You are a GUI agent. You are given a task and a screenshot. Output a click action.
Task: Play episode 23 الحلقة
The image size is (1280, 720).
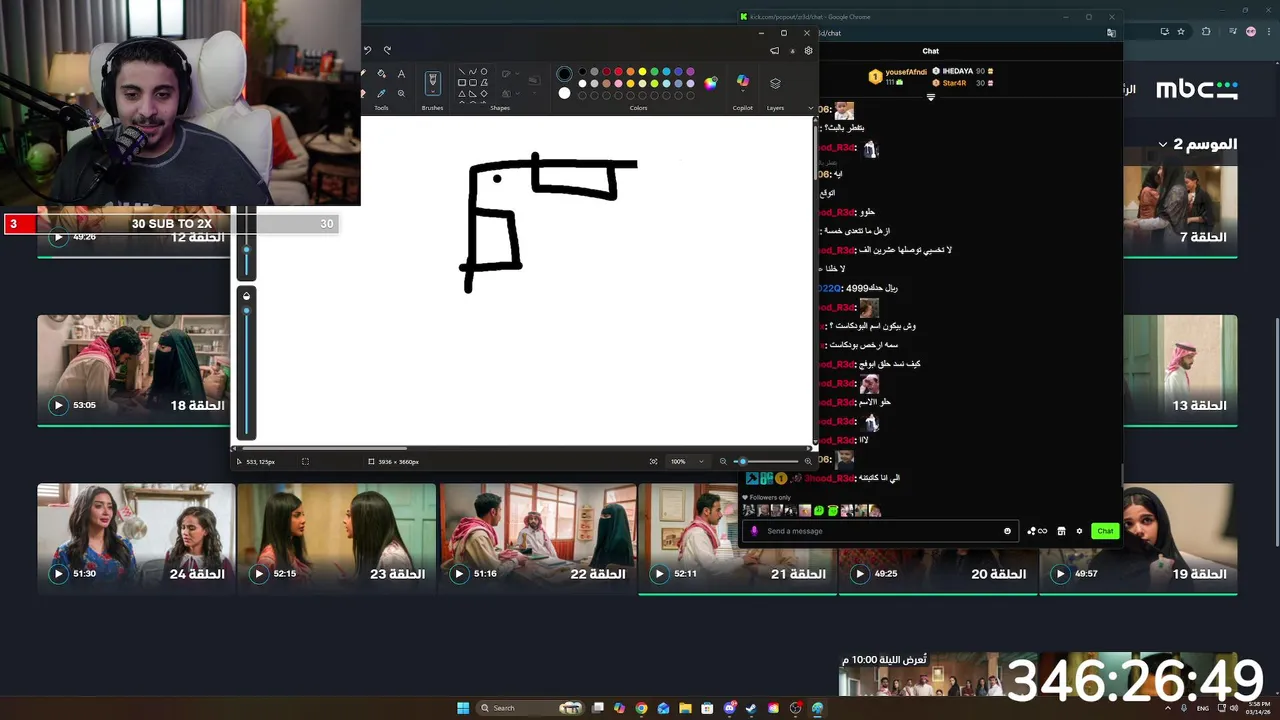coord(258,574)
